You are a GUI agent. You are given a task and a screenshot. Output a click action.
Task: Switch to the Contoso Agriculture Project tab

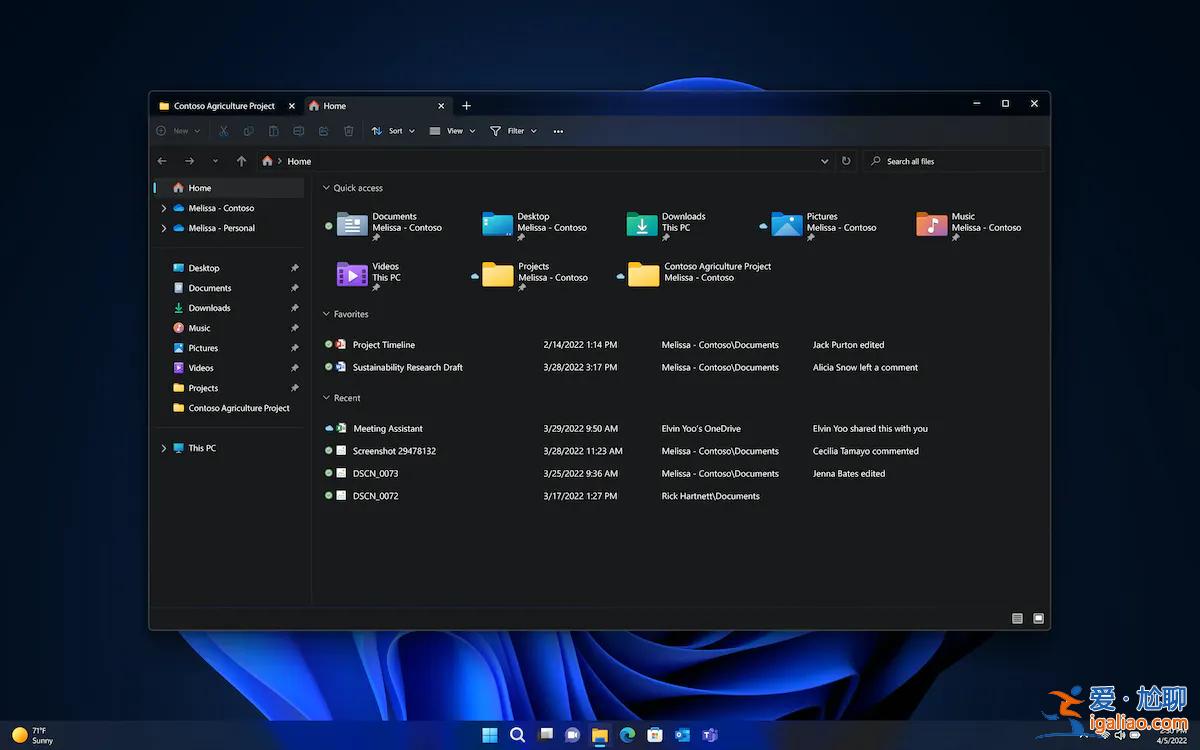pyautogui.click(x=222, y=105)
